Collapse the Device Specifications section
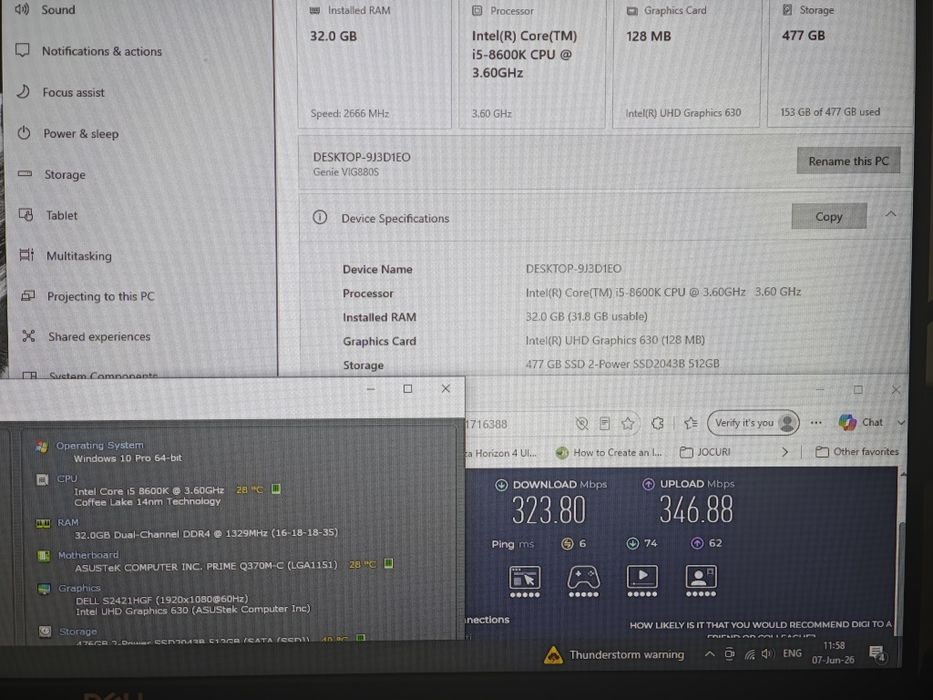 point(891,214)
